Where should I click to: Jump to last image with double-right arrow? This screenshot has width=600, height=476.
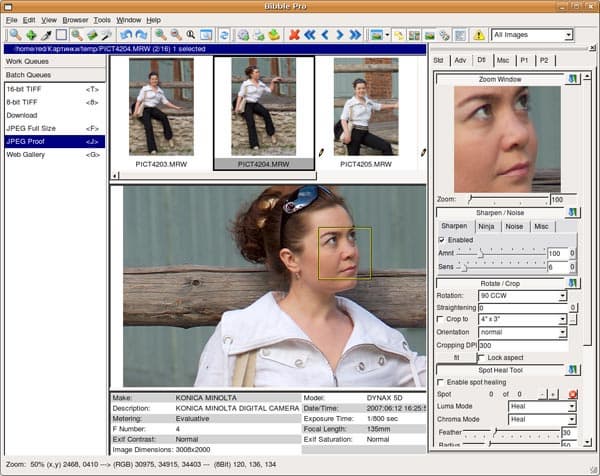[355, 35]
